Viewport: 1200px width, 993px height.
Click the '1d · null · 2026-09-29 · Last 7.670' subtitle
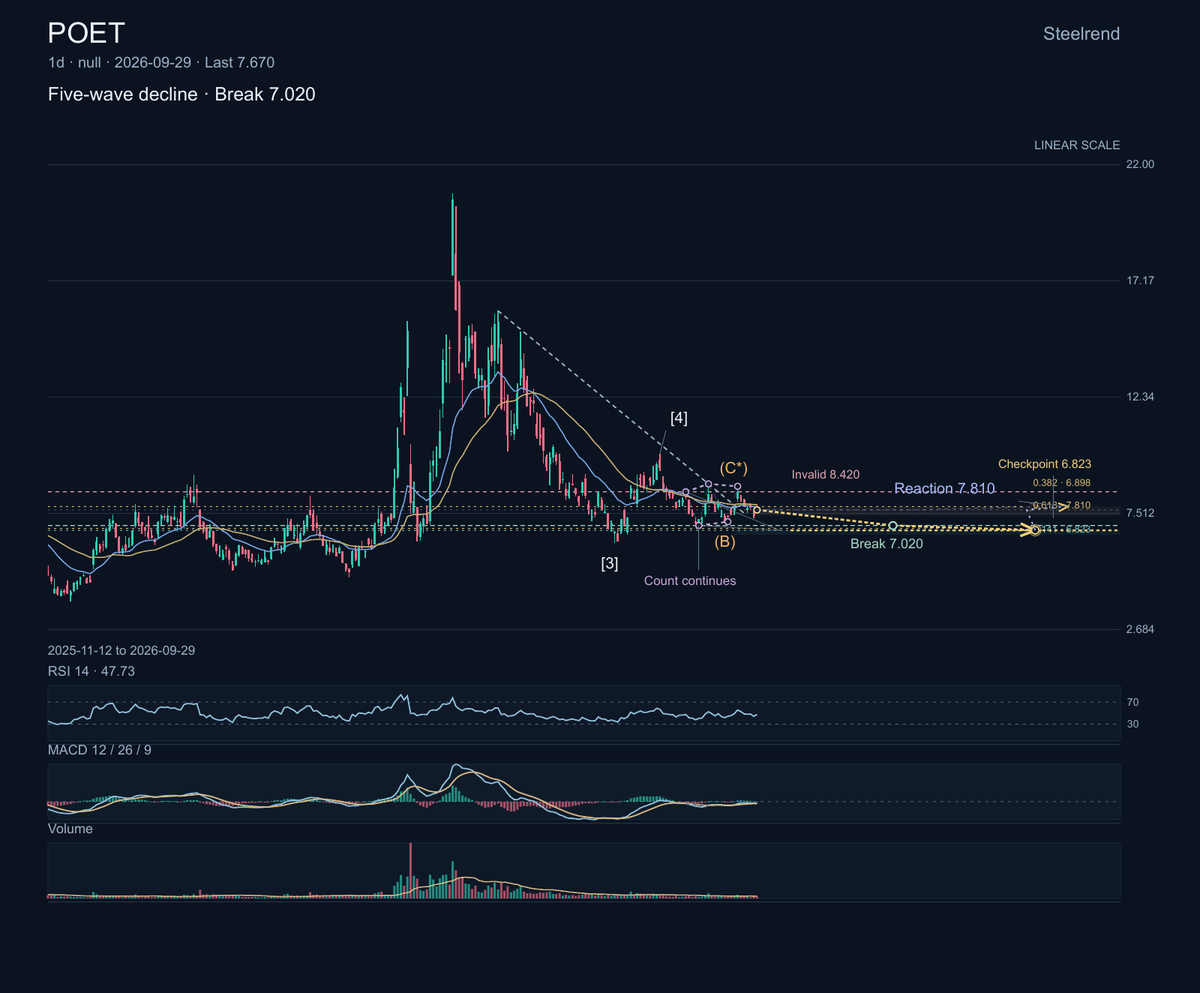click(161, 63)
